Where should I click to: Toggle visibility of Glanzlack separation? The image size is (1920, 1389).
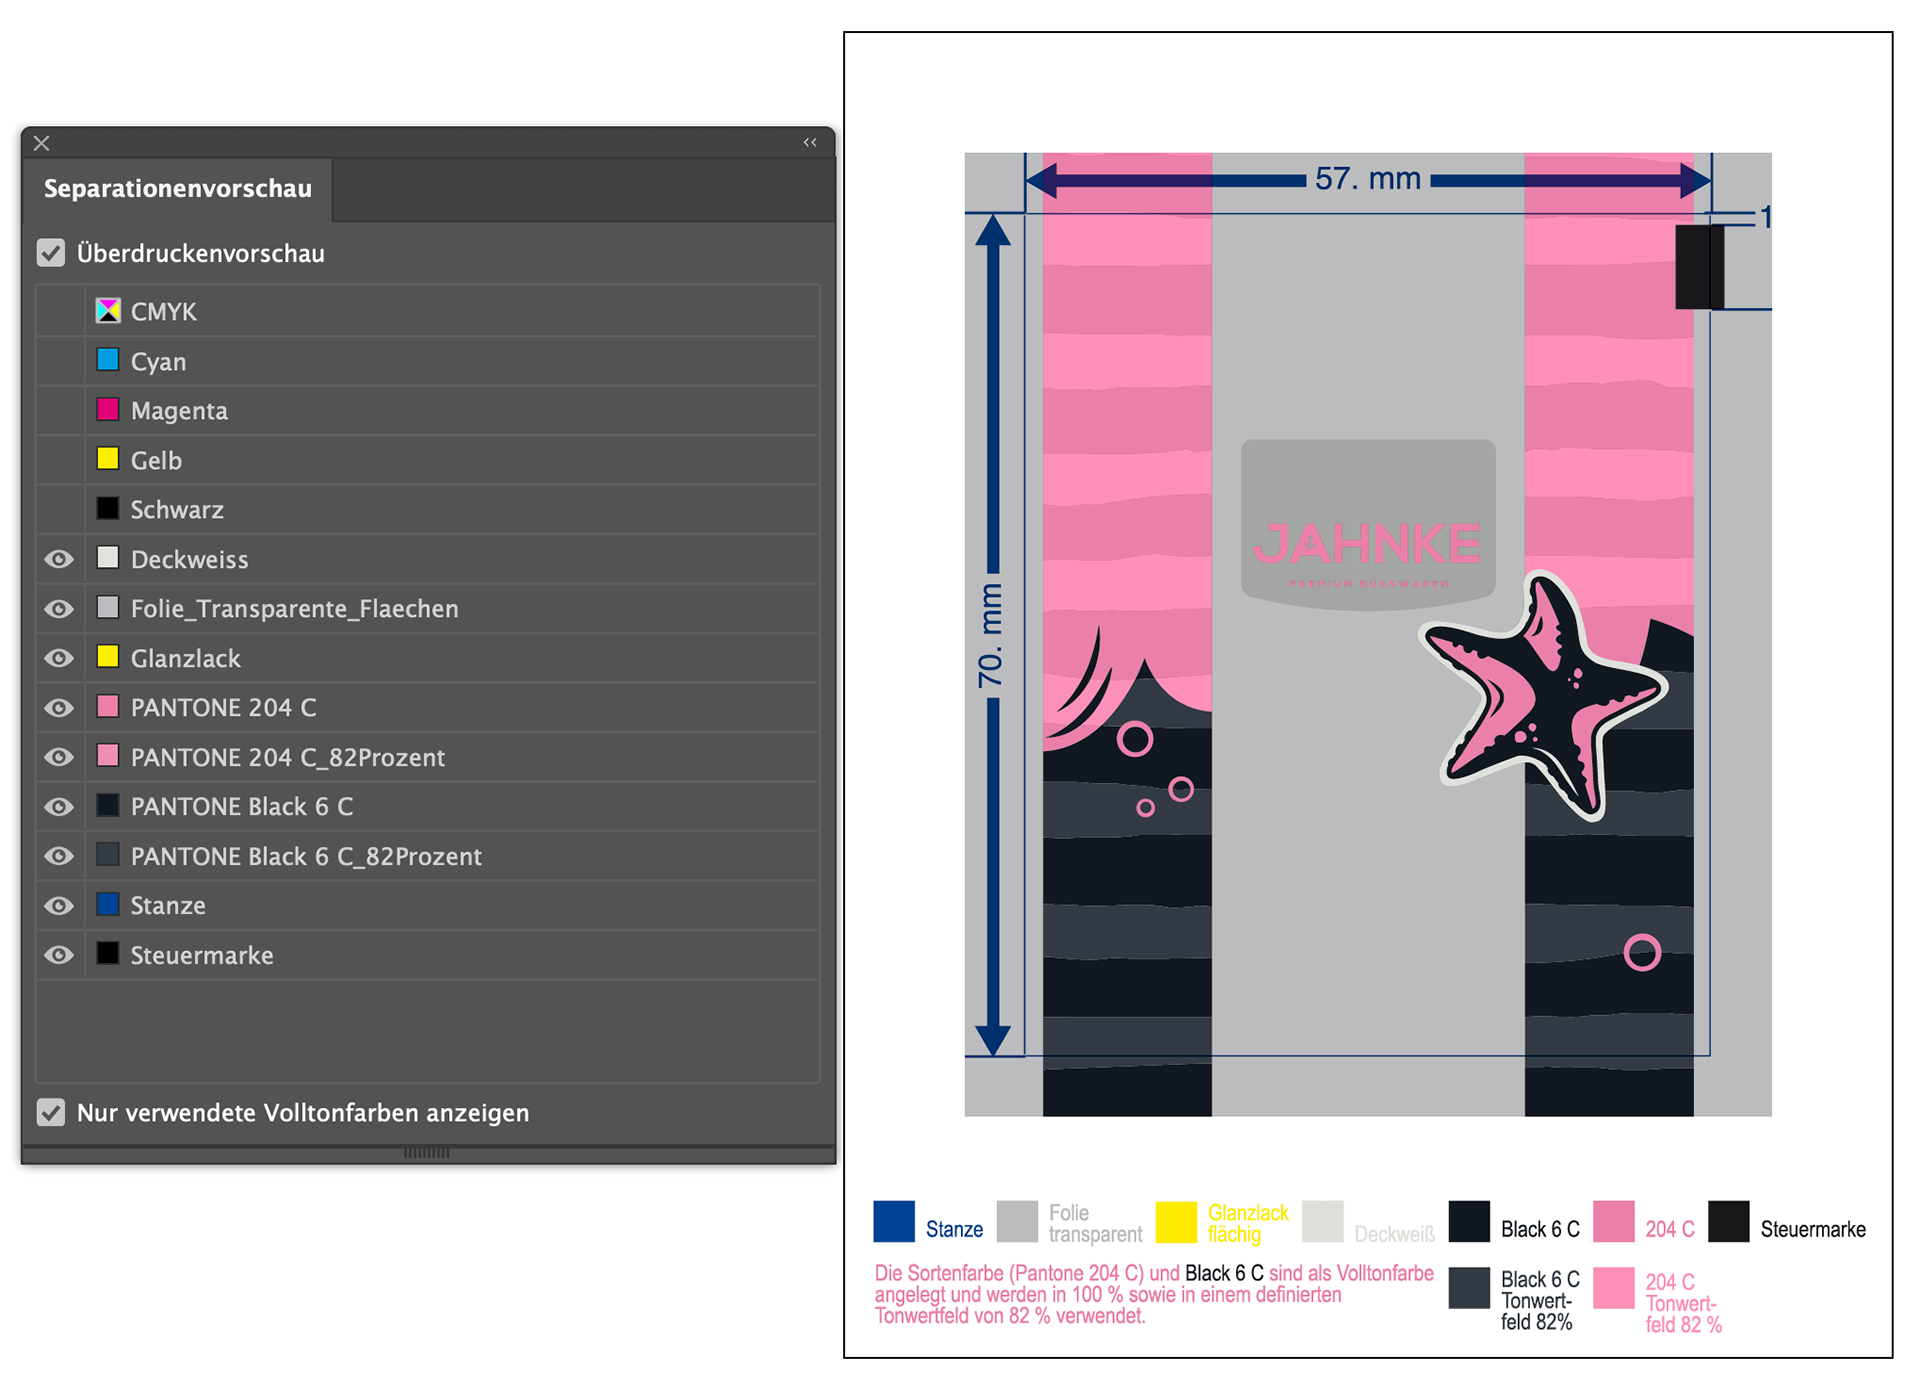click(59, 658)
